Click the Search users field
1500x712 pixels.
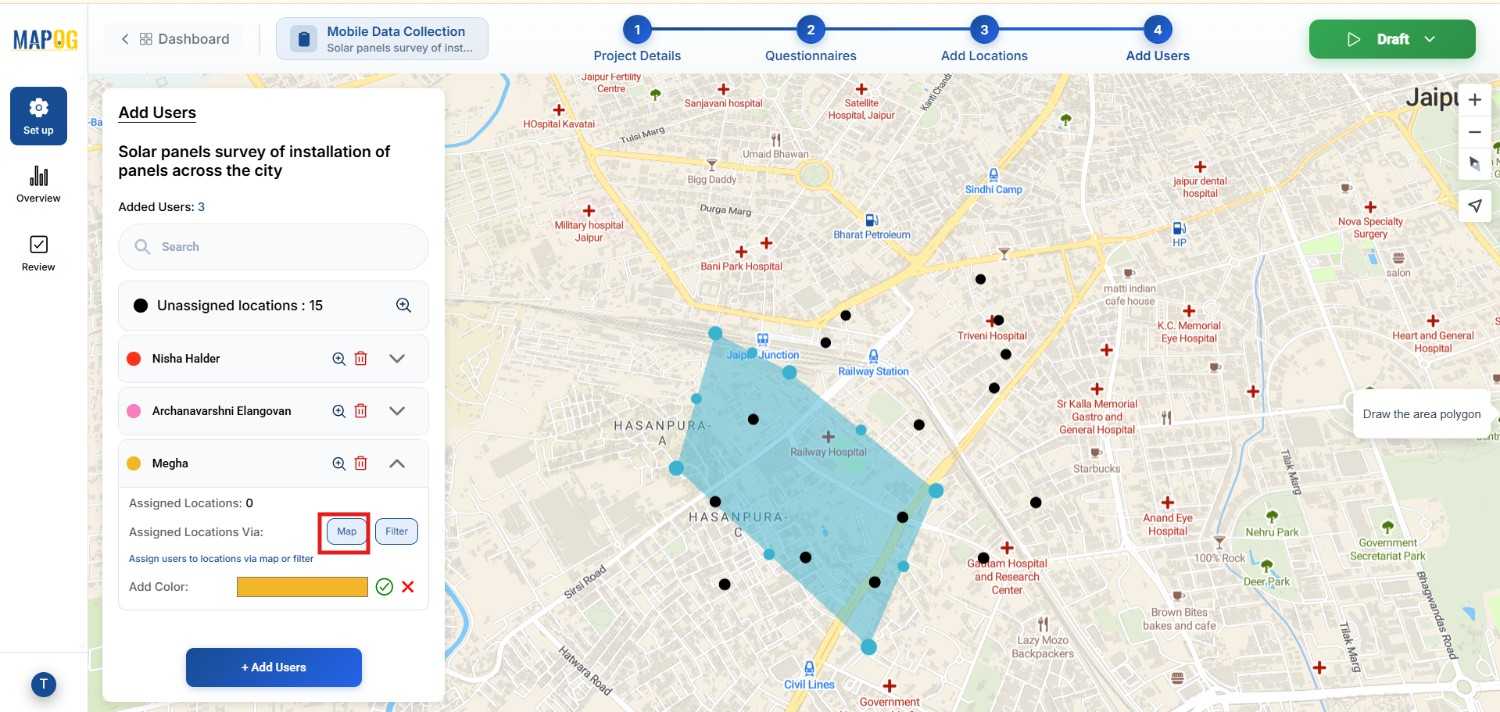coord(273,247)
